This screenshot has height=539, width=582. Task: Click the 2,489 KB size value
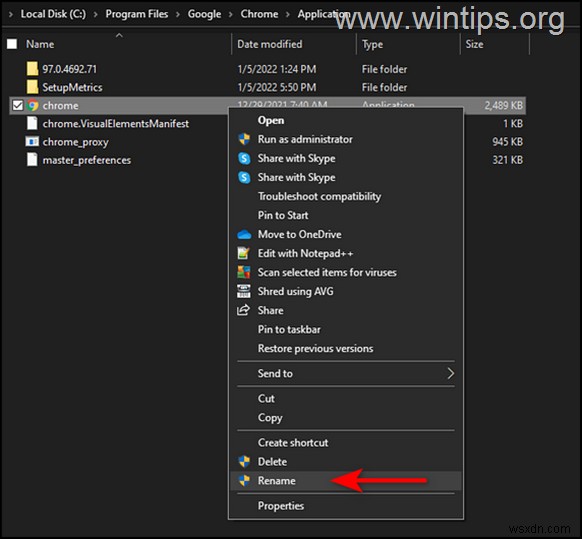[503, 105]
